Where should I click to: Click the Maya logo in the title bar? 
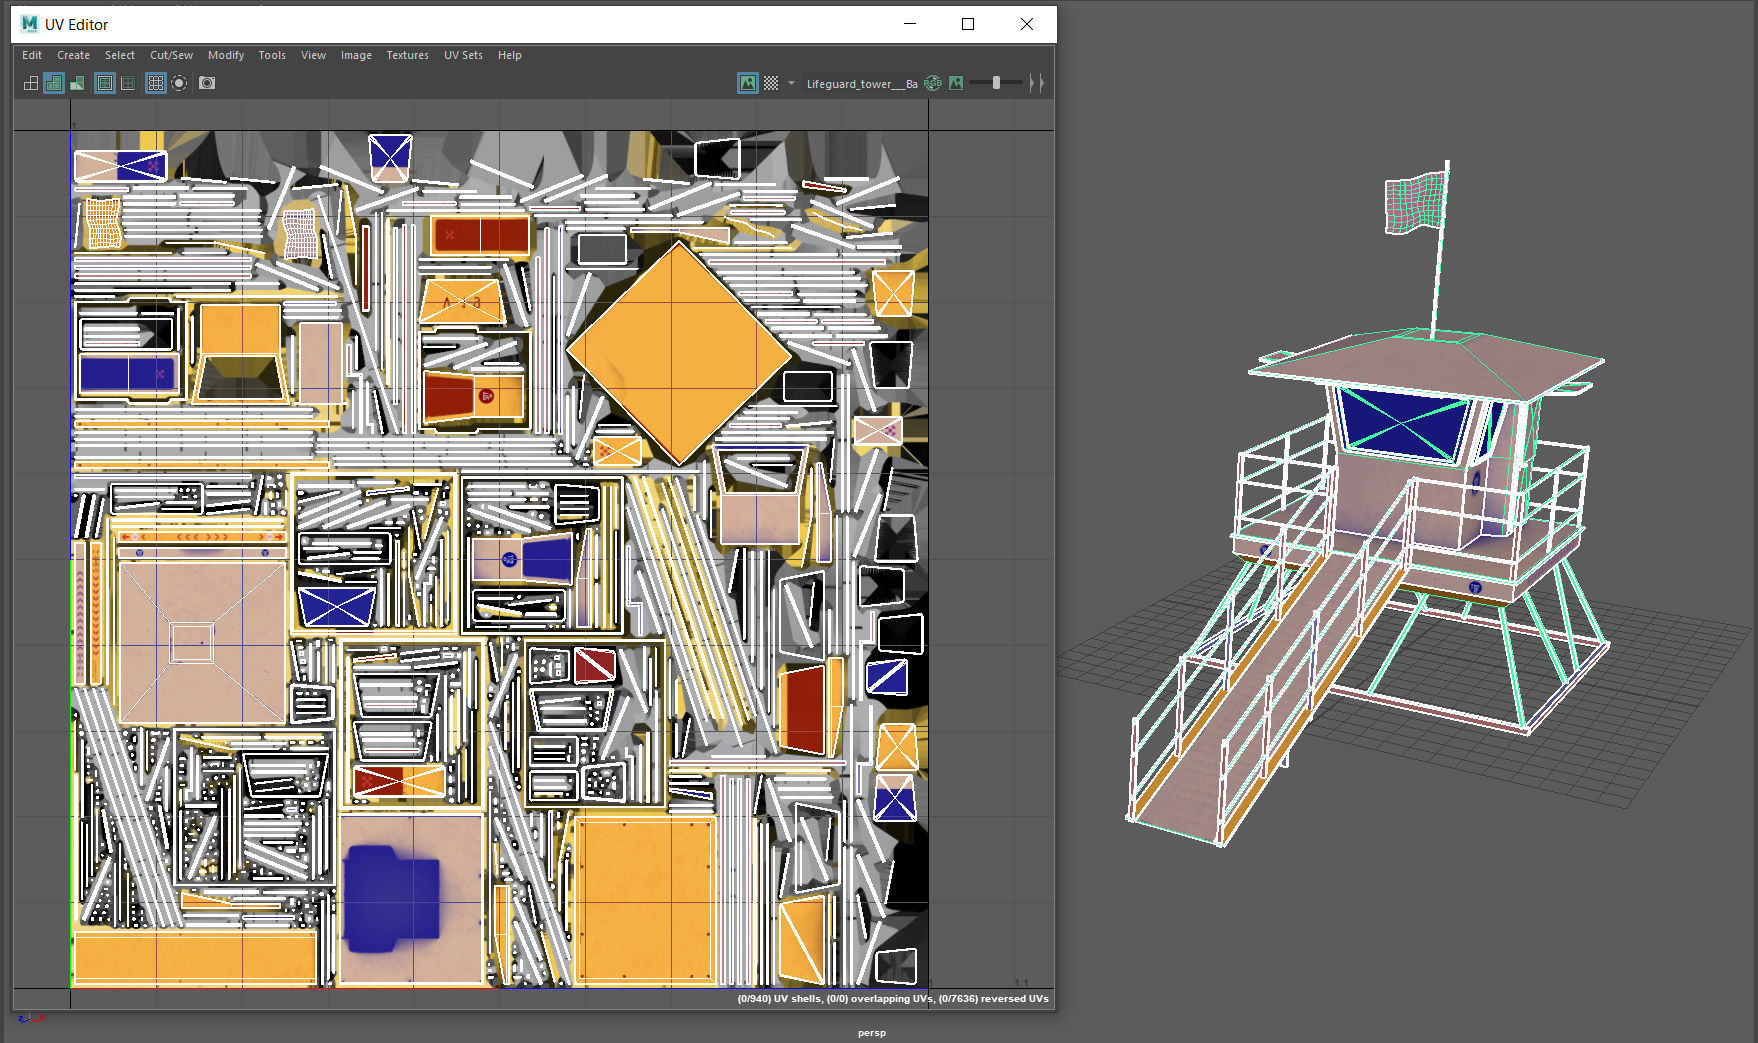point(29,24)
